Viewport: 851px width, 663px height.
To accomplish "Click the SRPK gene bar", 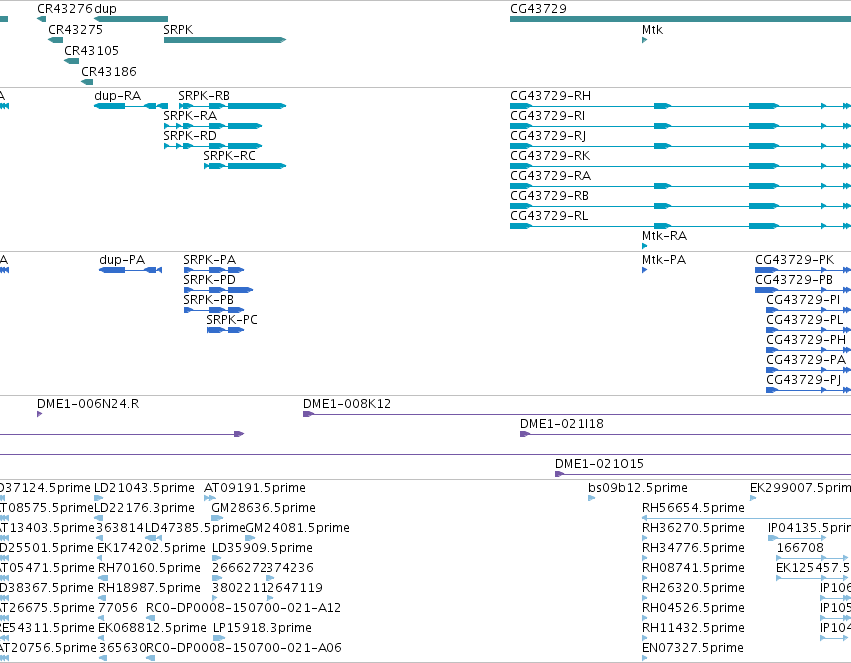I will coord(225,40).
